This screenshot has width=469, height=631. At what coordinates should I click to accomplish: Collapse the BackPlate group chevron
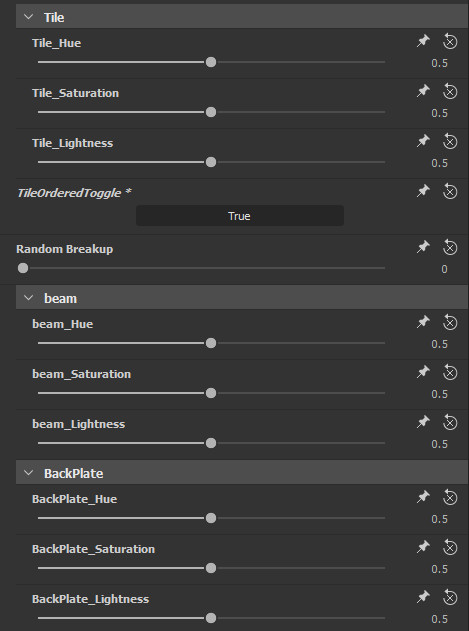tap(29, 473)
